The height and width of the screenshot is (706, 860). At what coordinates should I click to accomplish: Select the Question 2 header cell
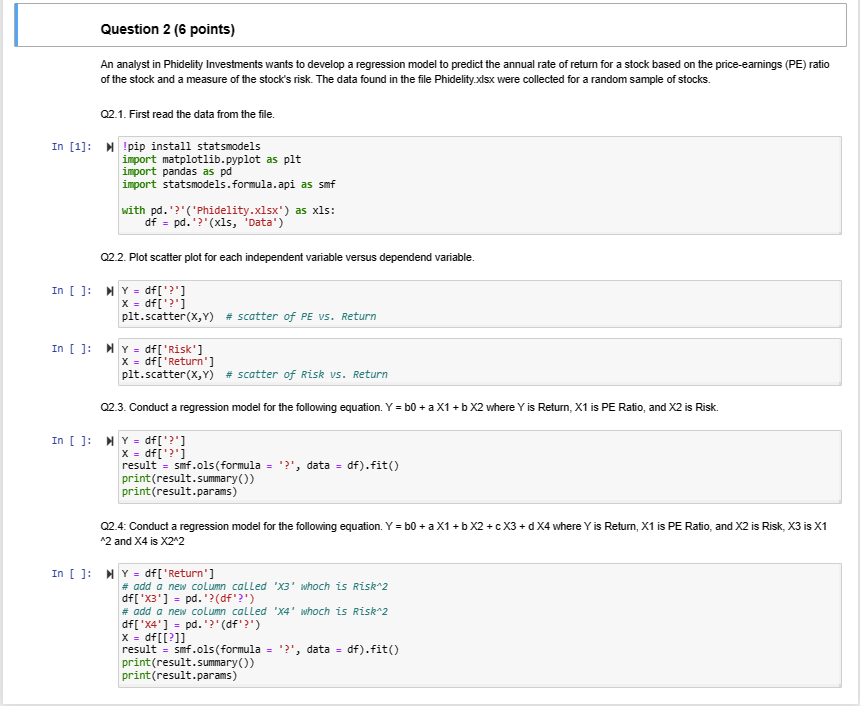(x=168, y=30)
